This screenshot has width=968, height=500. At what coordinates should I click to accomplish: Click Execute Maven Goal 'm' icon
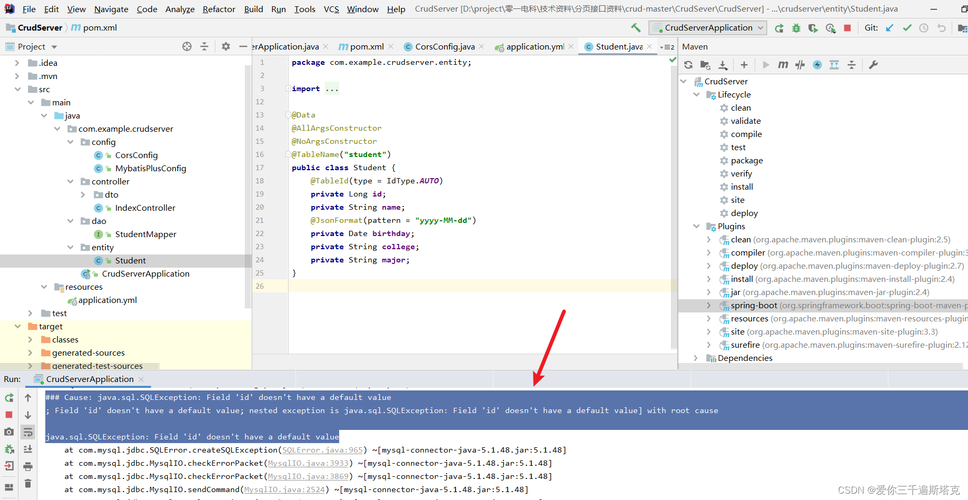783,65
